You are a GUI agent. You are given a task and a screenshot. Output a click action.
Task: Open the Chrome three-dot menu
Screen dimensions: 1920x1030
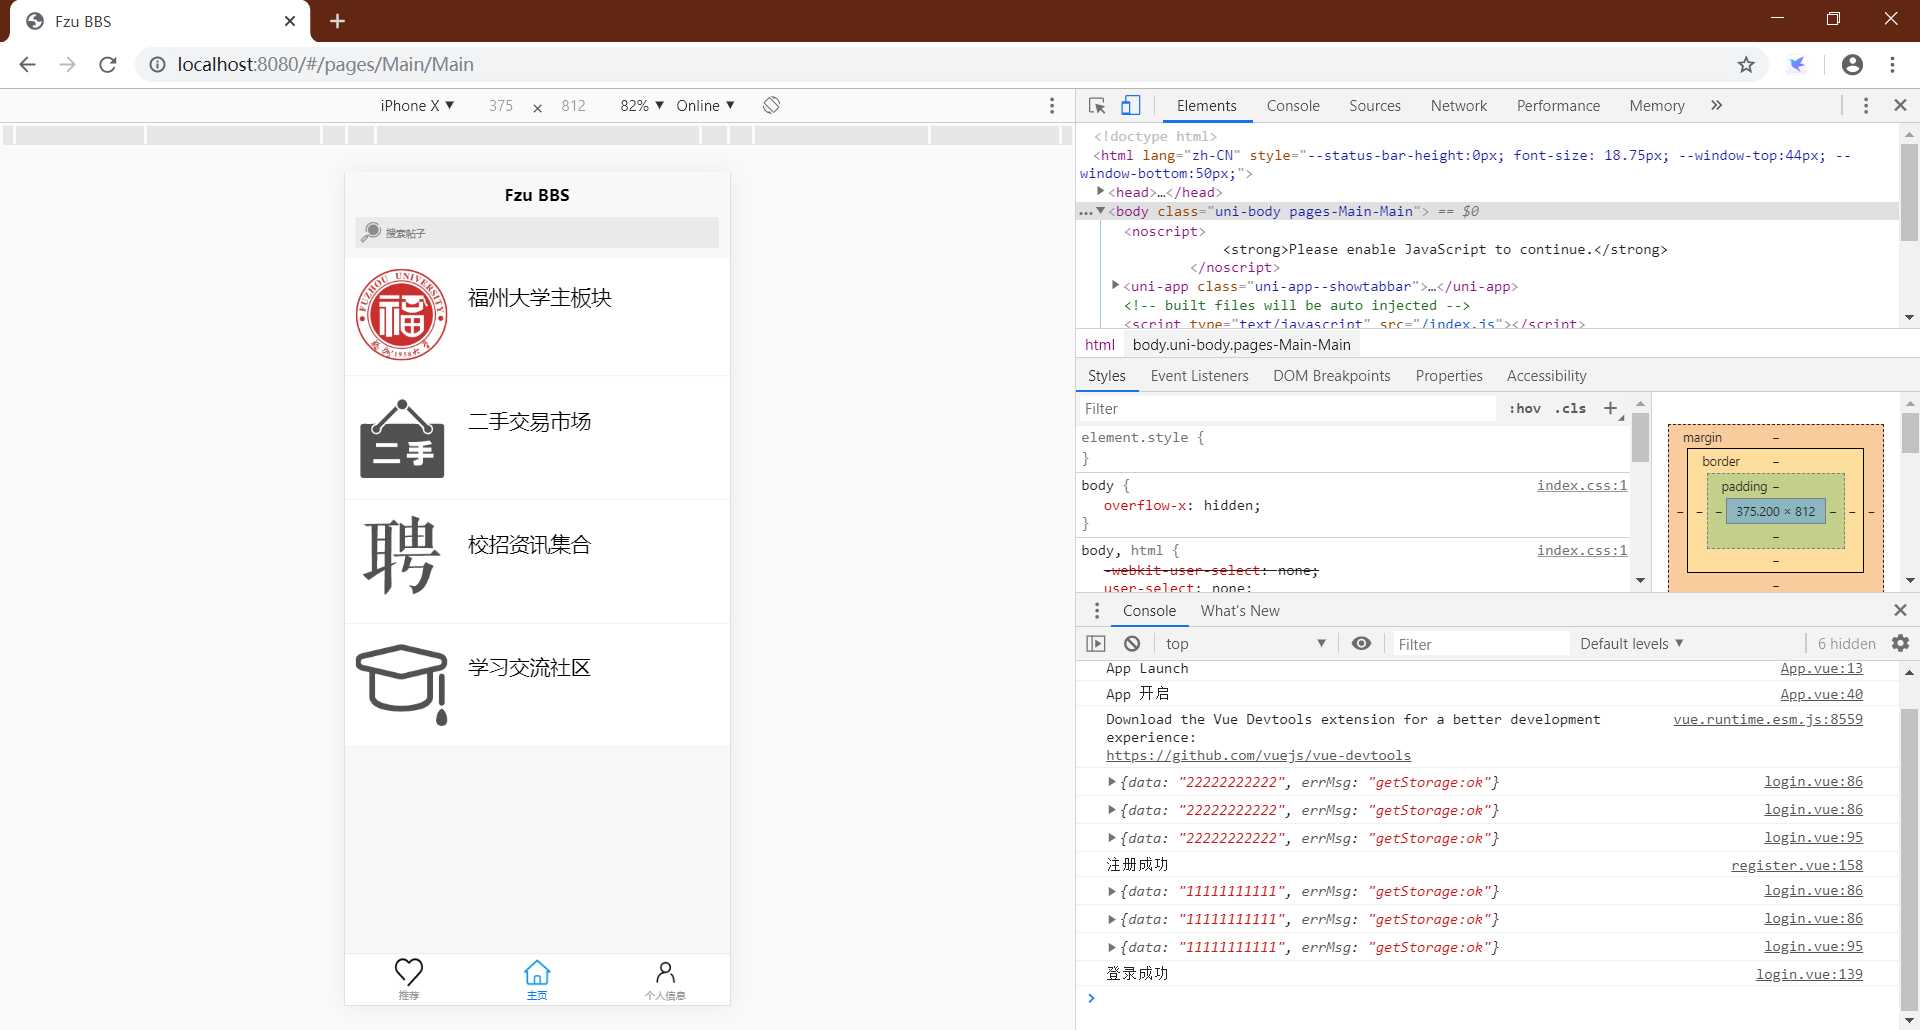[1892, 64]
